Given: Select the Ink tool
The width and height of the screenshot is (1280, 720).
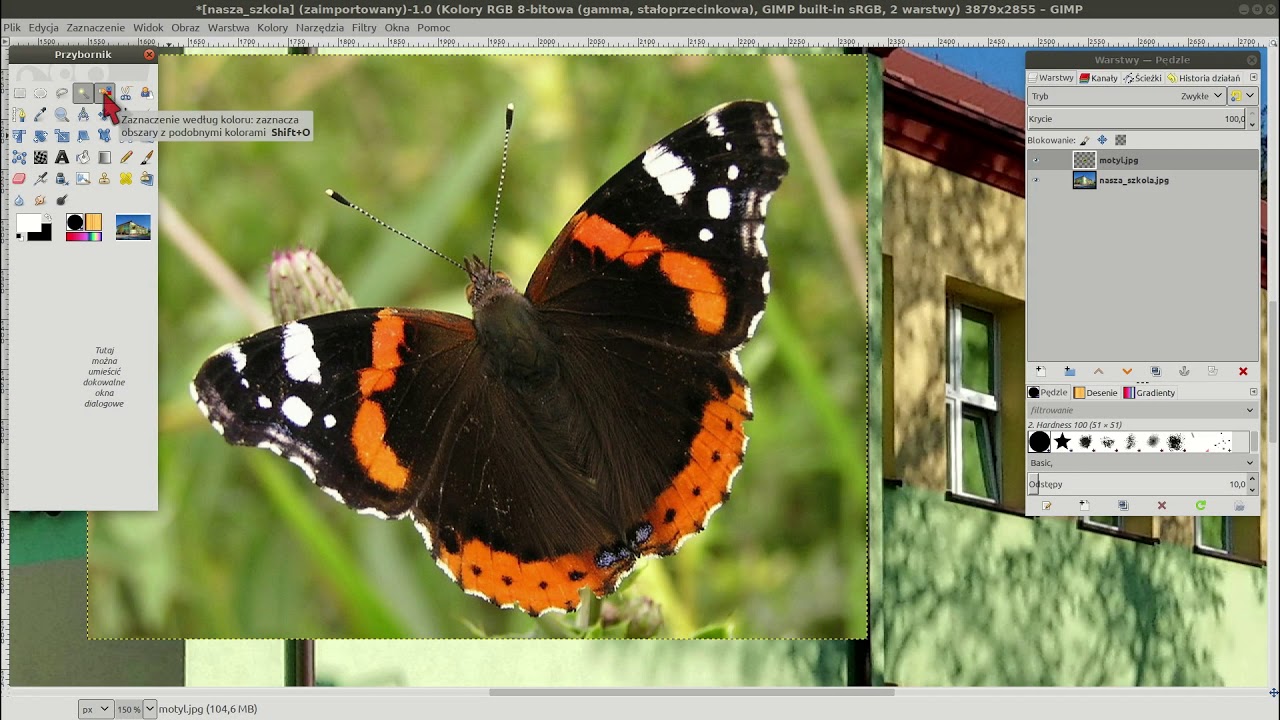Looking at the screenshot, I should pyautogui.click(x=62, y=178).
